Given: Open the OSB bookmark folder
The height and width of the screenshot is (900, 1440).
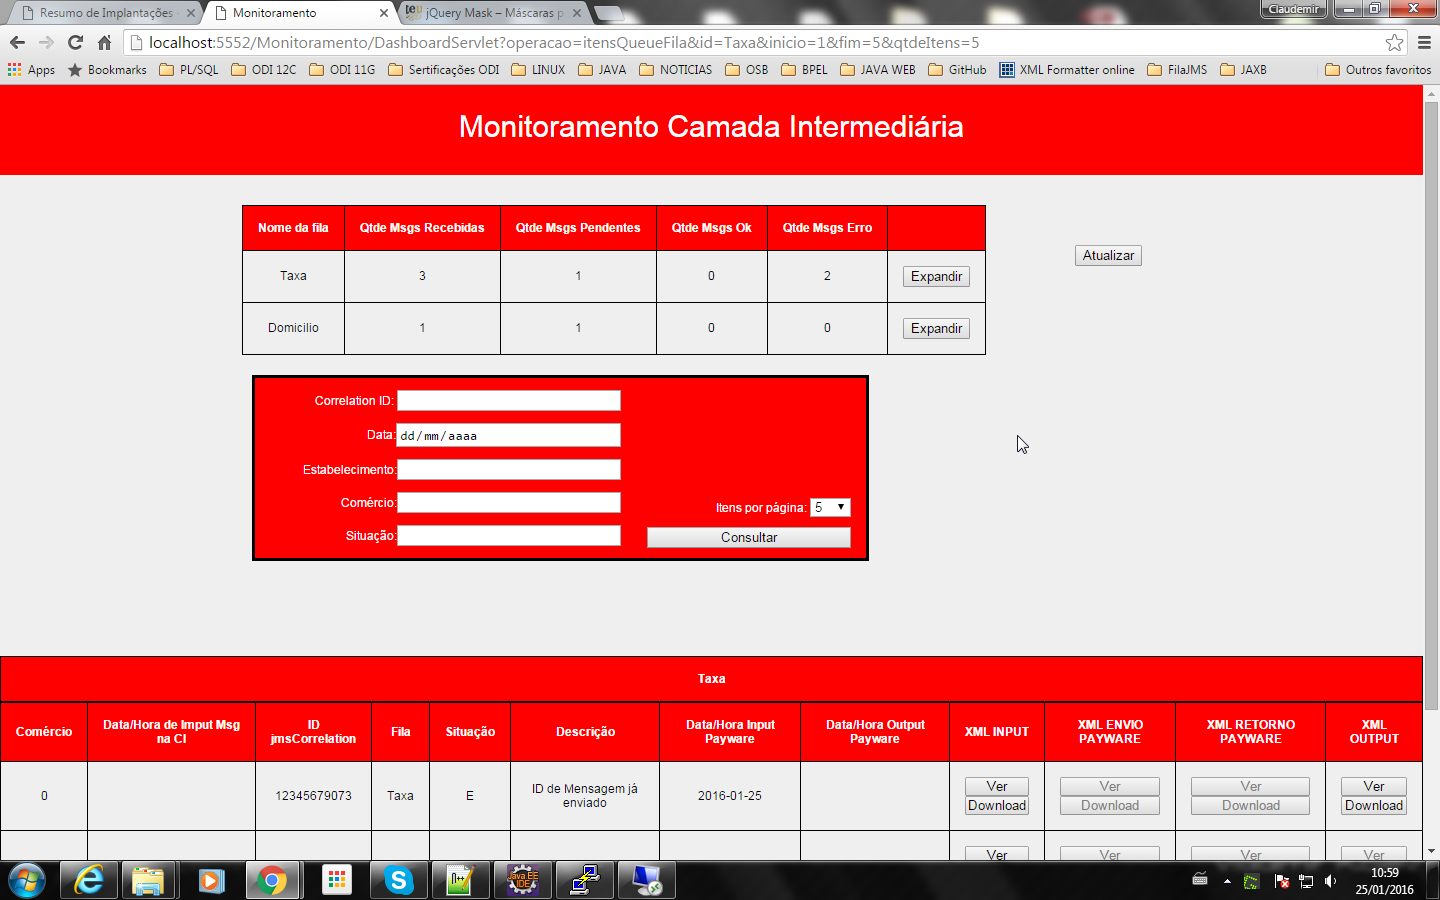Looking at the screenshot, I should pyautogui.click(x=747, y=70).
